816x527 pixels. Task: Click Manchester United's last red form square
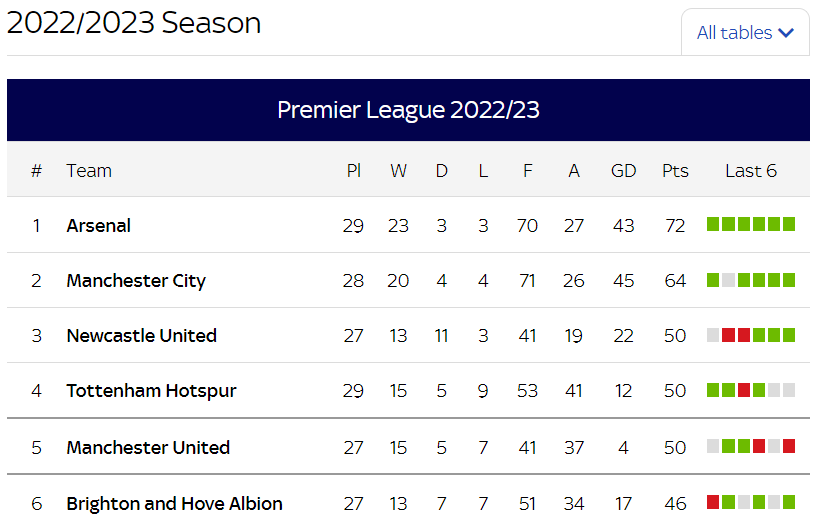[x=789, y=446]
